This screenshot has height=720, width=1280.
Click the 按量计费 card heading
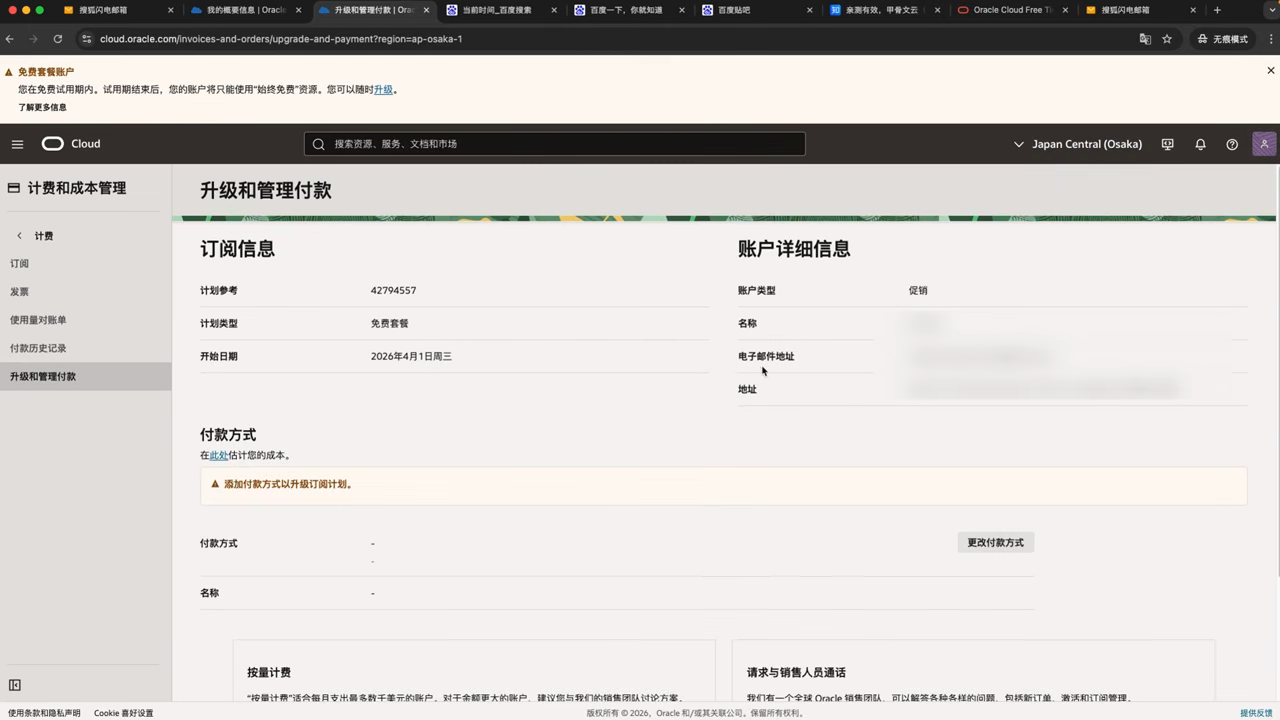point(269,673)
